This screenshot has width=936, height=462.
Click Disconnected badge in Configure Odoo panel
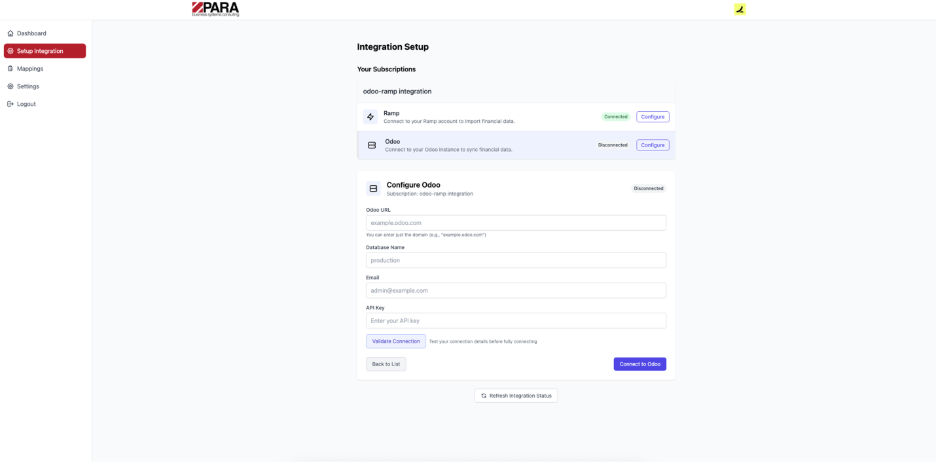pyautogui.click(x=648, y=189)
